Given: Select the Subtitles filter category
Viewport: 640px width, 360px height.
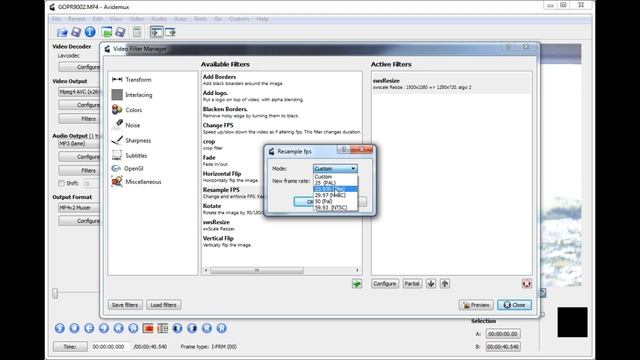Looking at the screenshot, I should click(129, 156).
